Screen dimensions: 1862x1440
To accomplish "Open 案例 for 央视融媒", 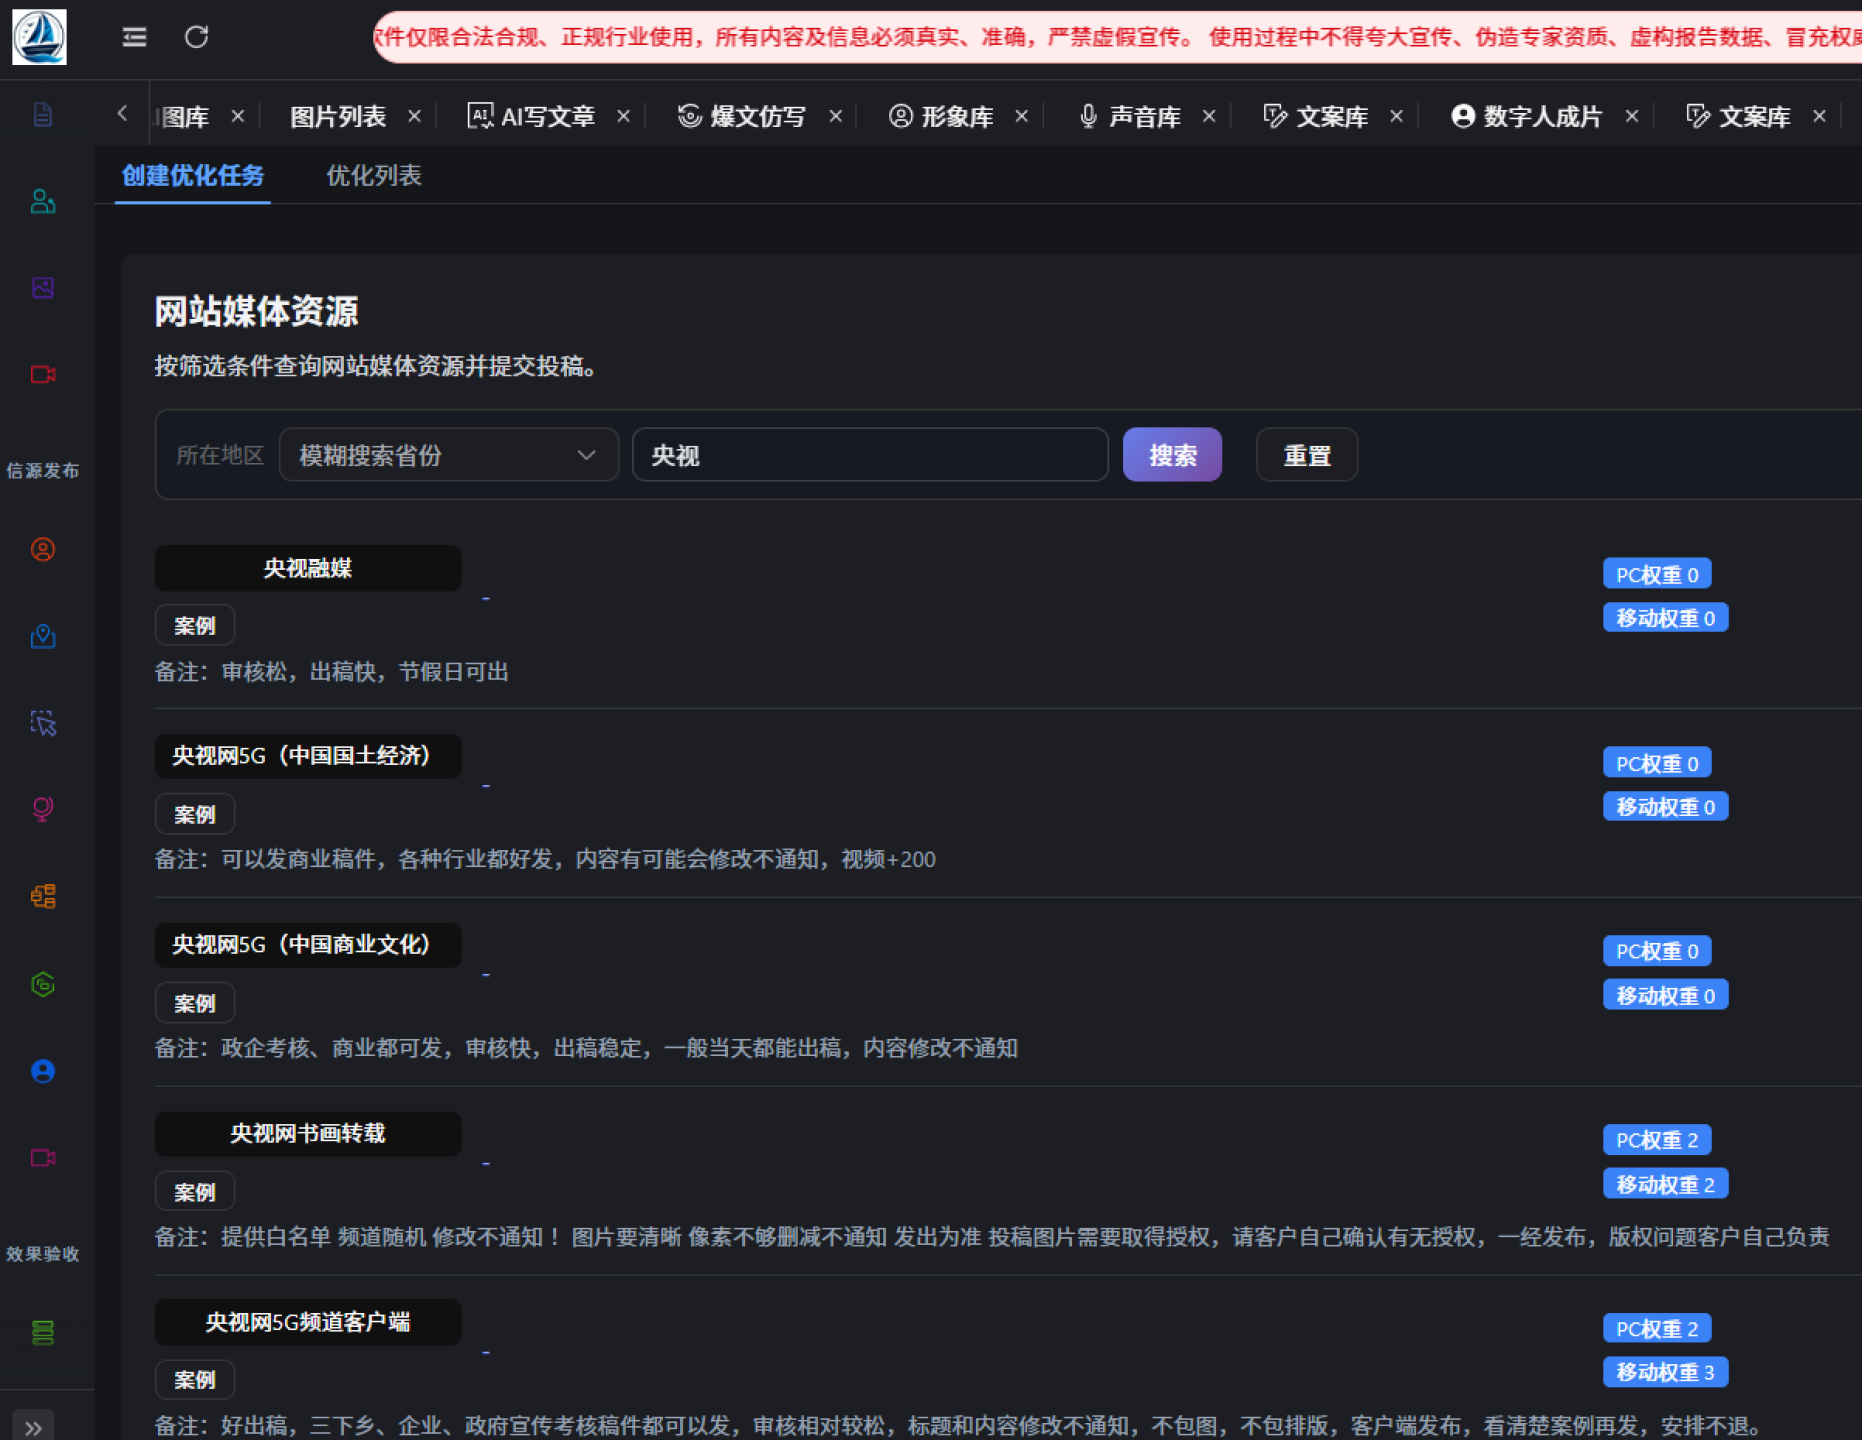I will click(195, 625).
